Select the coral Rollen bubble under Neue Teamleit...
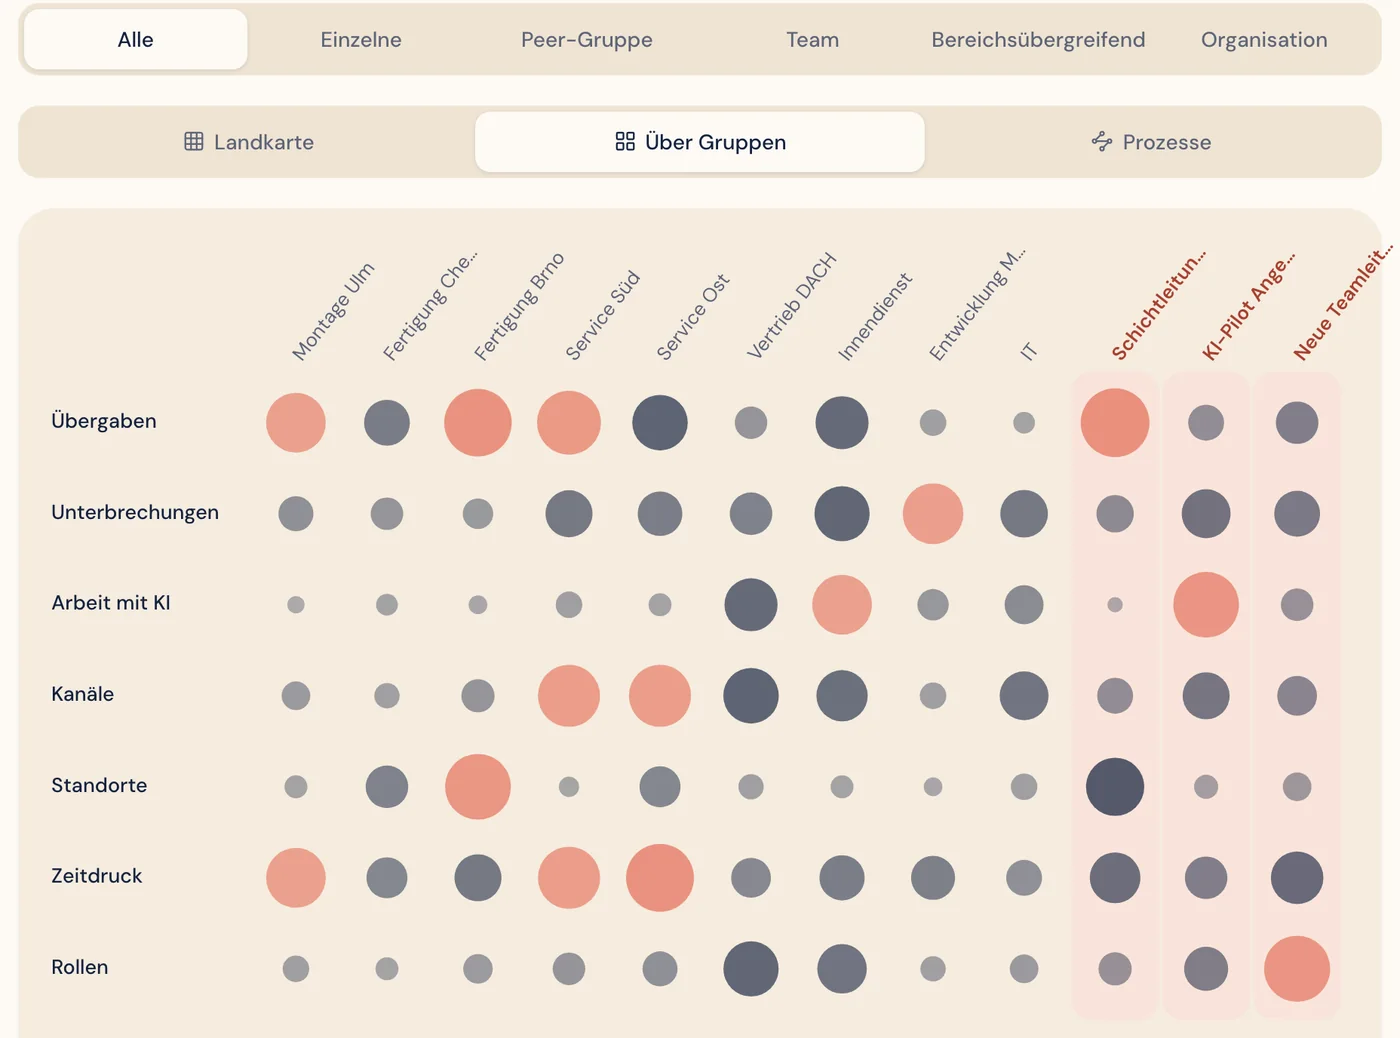Screen dimensions: 1400x1038 click(1297, 969)
